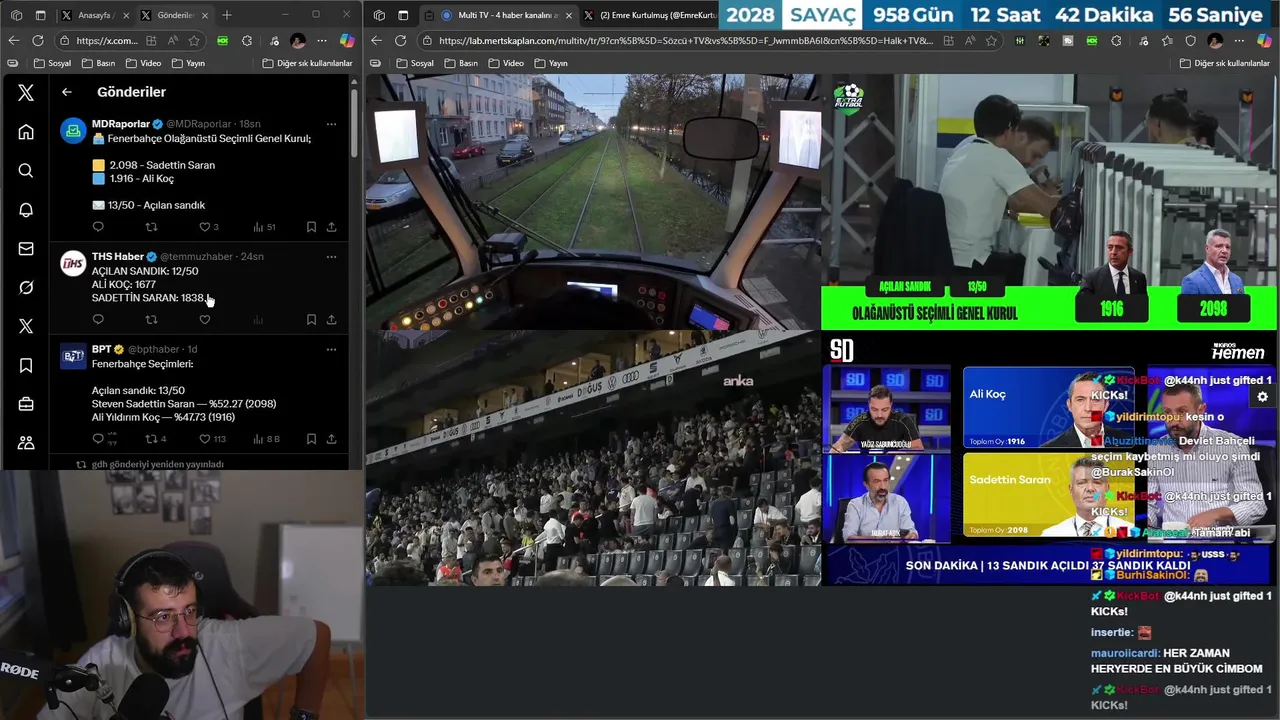Switch to Gönderiler tab in left browser
This screenshot has height=720, width=1280.
[x=174, y=15]
